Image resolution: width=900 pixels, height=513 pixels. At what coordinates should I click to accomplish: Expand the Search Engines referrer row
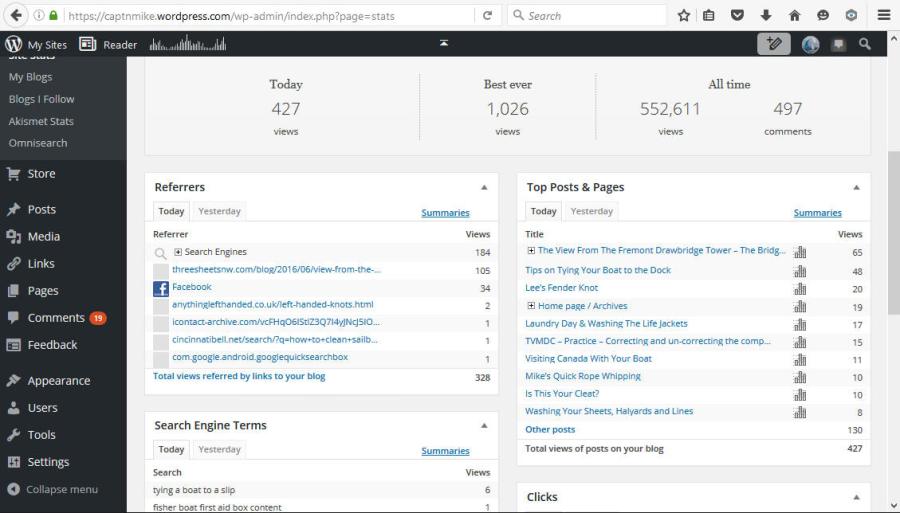(178, 252)
